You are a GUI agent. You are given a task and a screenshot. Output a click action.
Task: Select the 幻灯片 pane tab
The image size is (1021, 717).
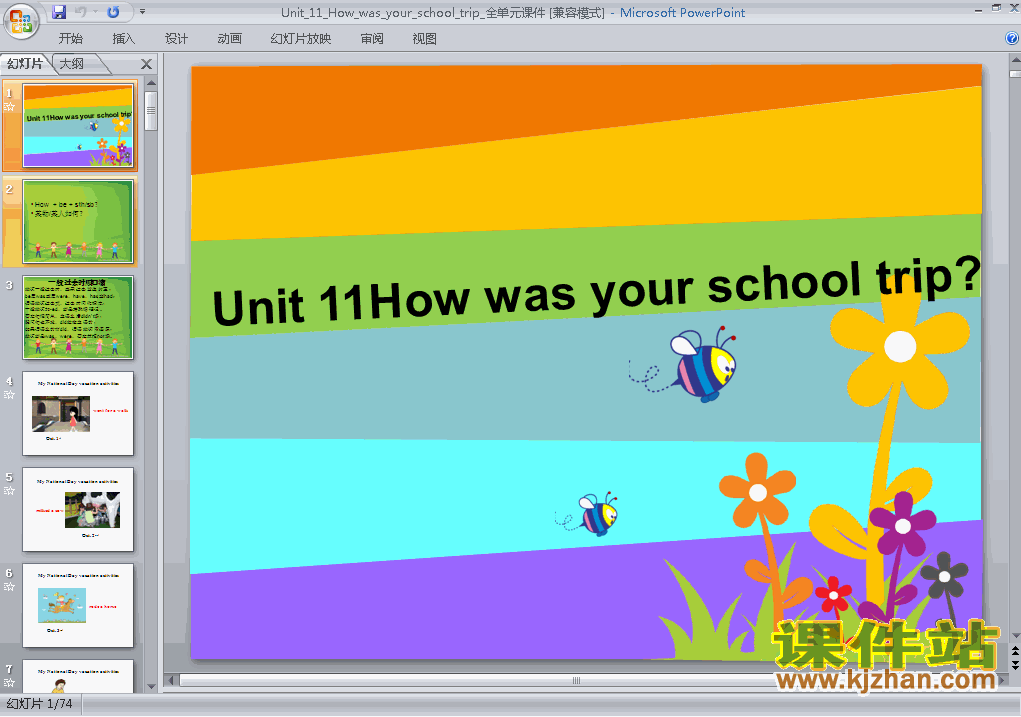(25, 64)
